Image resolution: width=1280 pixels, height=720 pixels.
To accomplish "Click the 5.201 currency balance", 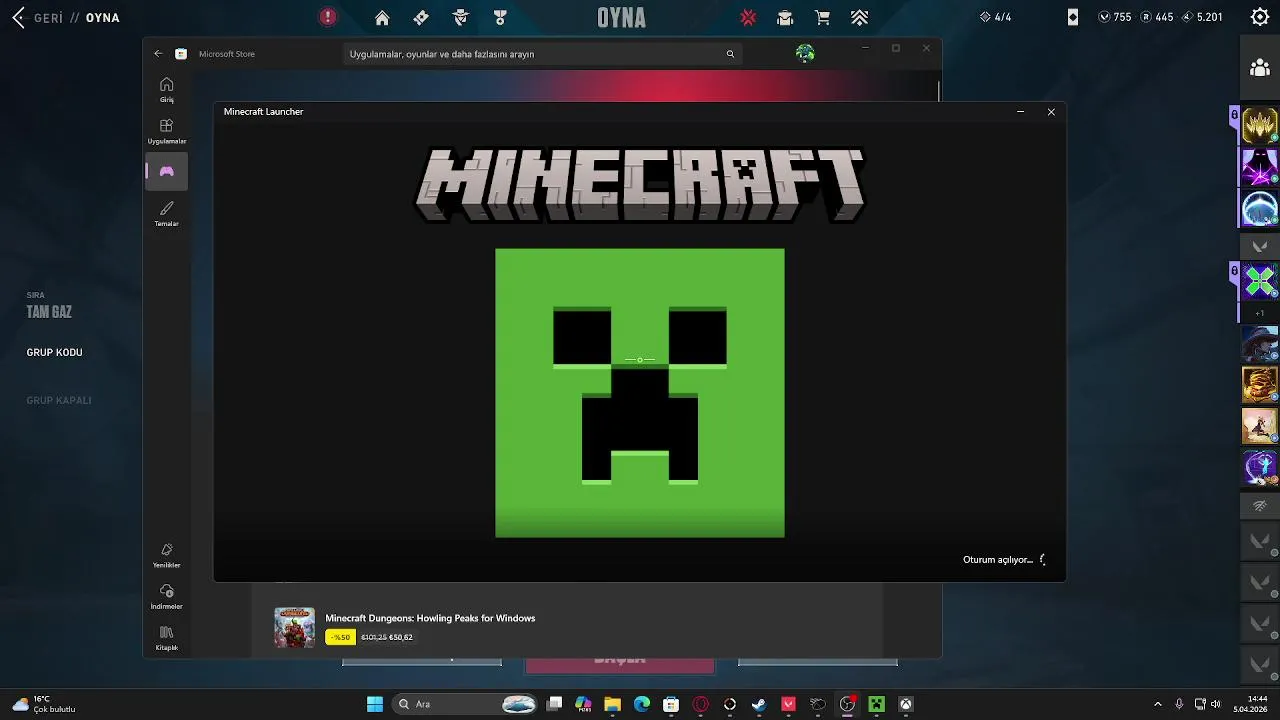I will (1202, 17).
